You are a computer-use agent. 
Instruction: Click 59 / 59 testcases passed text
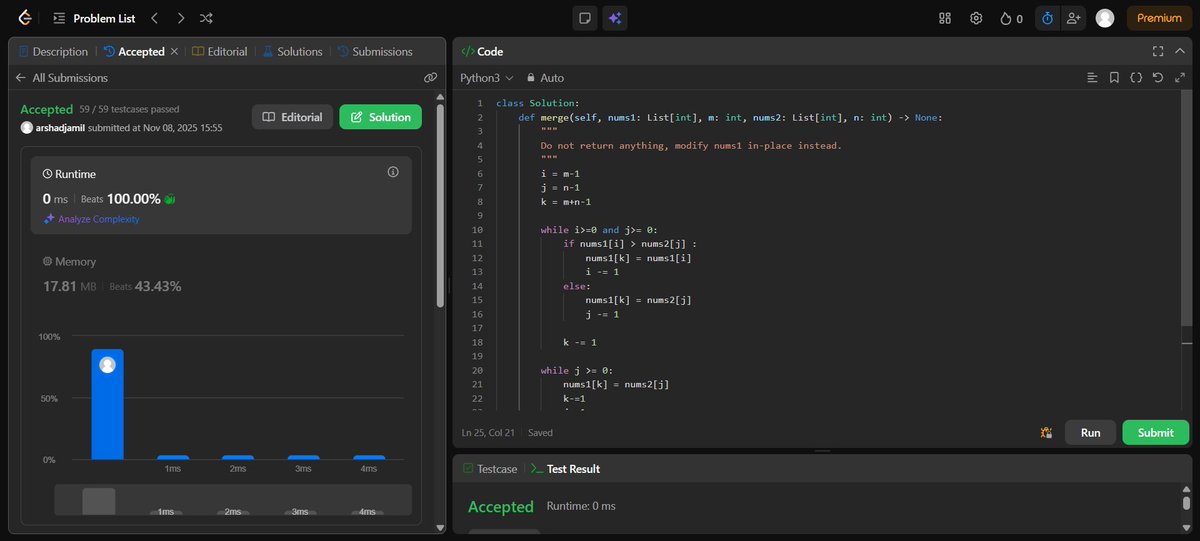(128, 109)
